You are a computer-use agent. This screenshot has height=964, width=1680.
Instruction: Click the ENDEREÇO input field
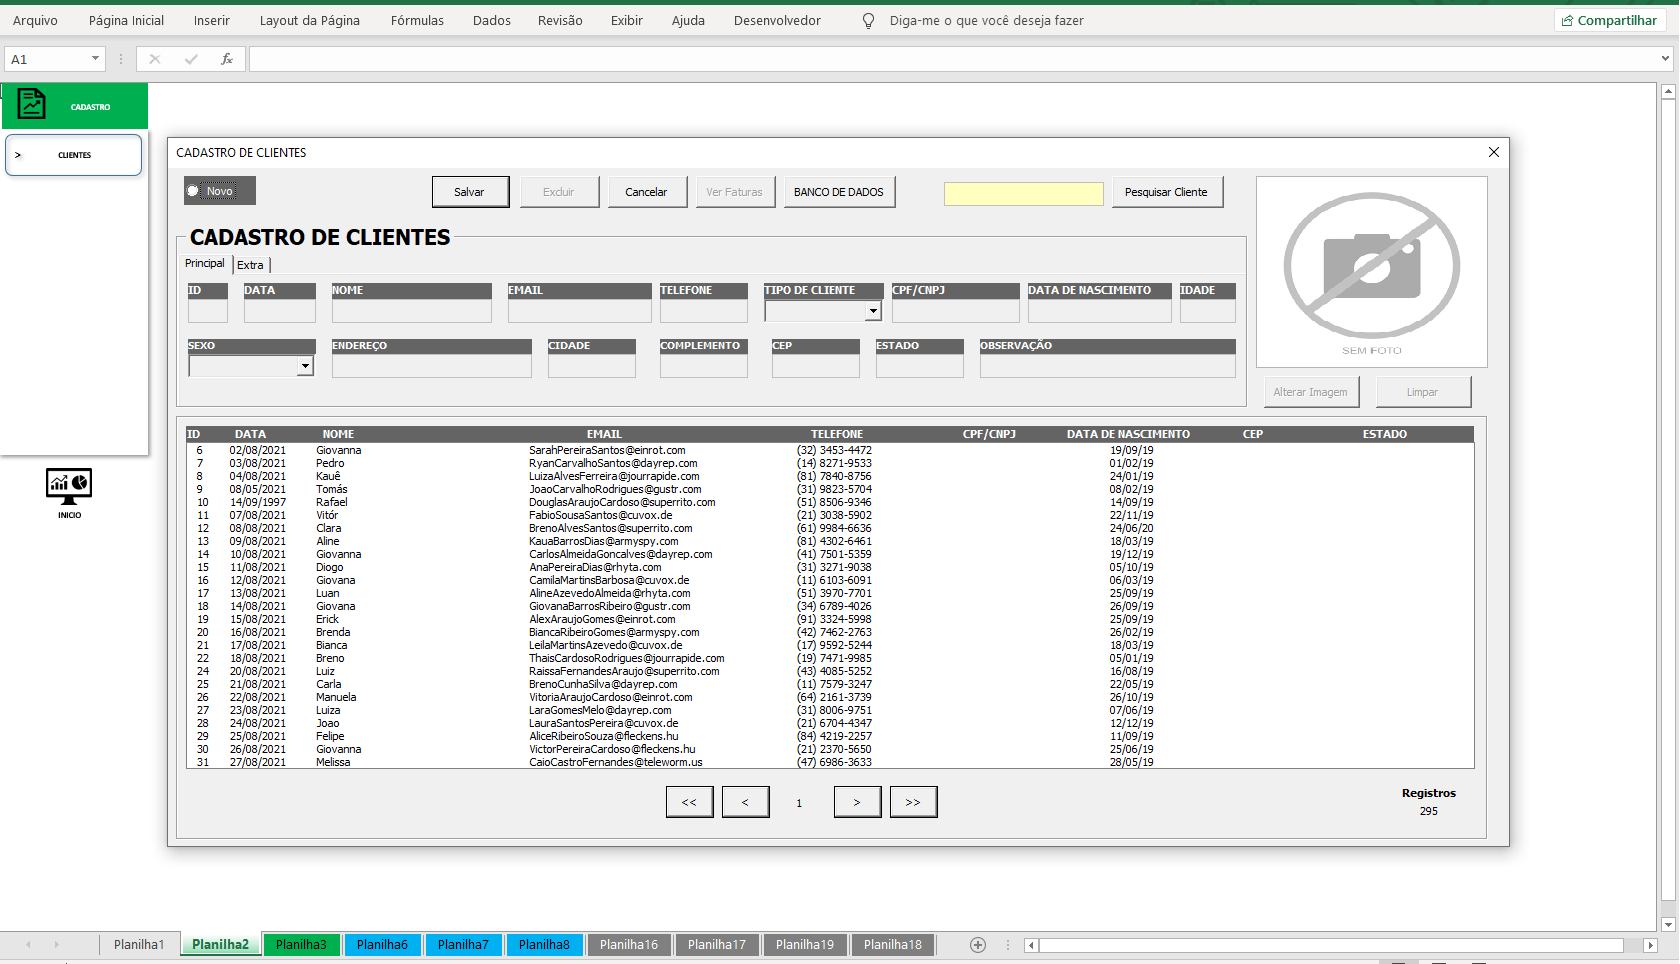(431, 366)
